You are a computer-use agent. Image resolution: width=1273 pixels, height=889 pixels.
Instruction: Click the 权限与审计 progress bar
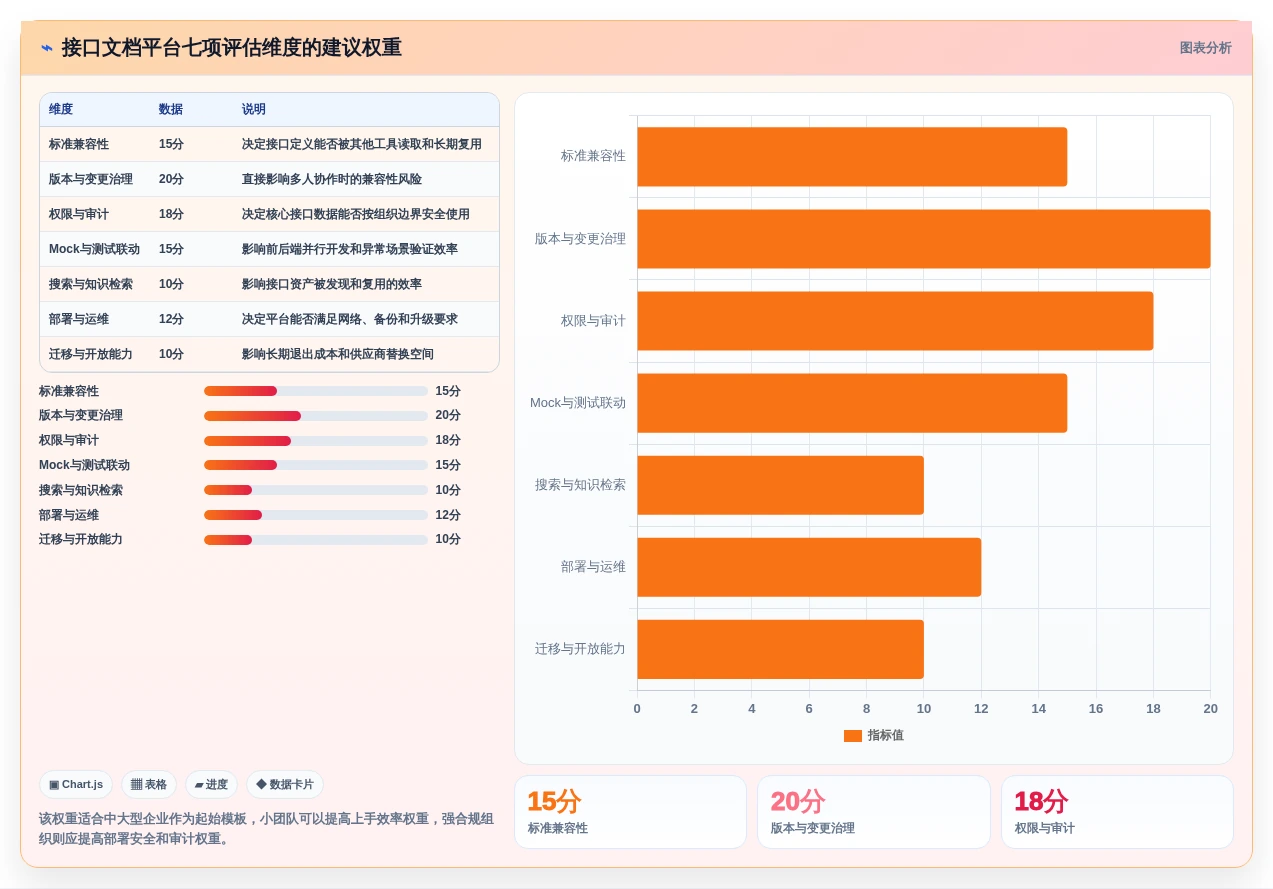[x=316, y=441]
